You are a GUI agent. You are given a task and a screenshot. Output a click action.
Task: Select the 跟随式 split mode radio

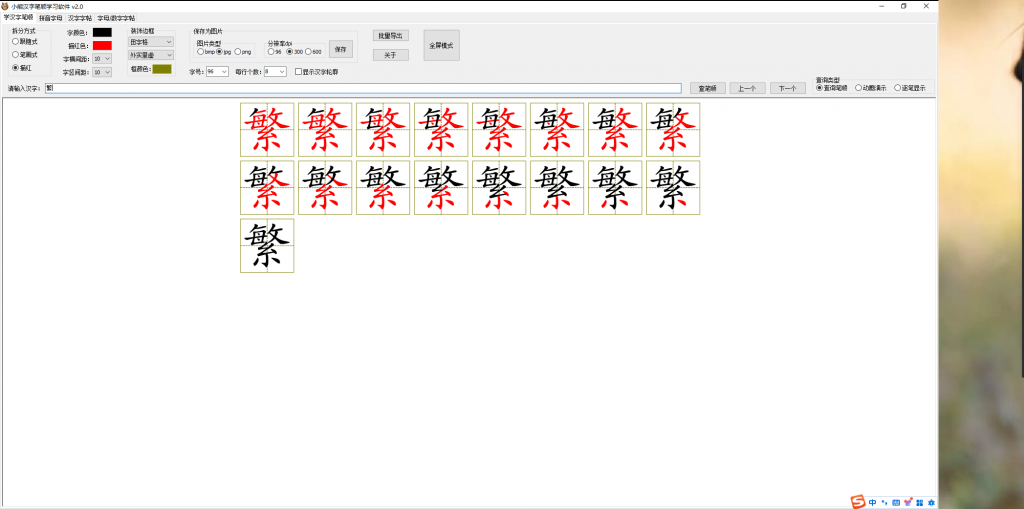pyautogui.click(x=25, y=41)
